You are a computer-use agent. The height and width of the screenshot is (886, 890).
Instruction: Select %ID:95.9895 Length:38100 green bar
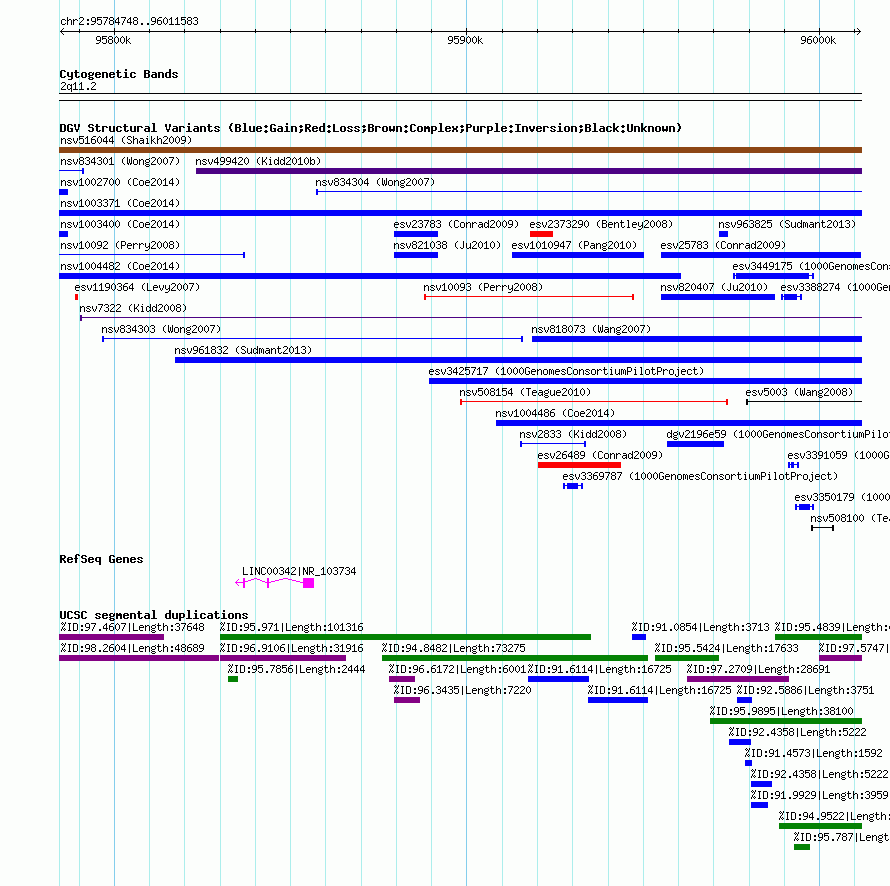click(x=786, y=721)
